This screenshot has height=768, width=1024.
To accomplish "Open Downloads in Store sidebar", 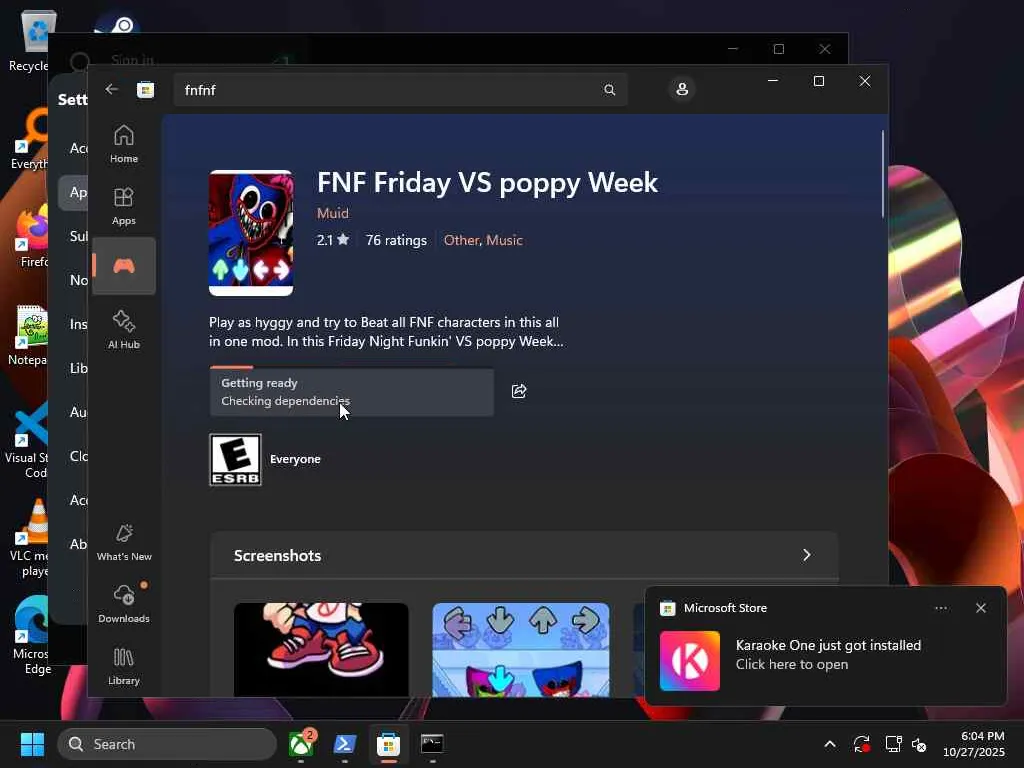I will pyautogui.click(x=123, y=604).
